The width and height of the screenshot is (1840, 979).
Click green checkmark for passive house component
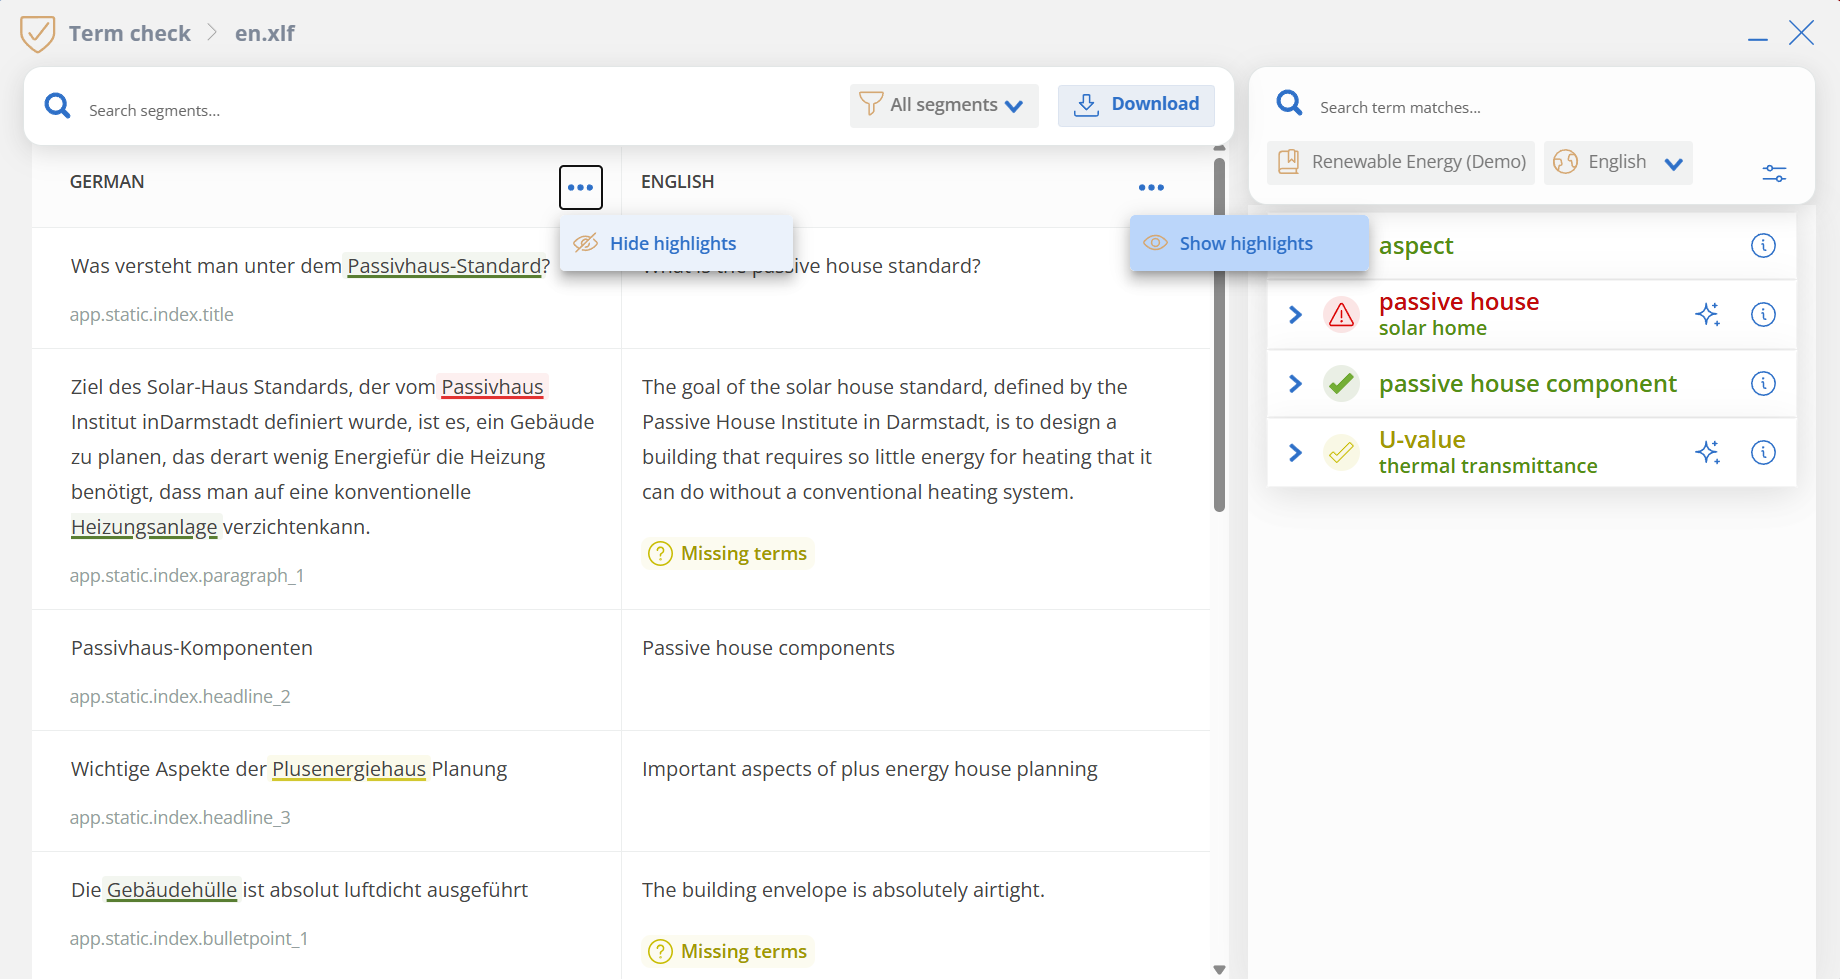point(1341,383)
